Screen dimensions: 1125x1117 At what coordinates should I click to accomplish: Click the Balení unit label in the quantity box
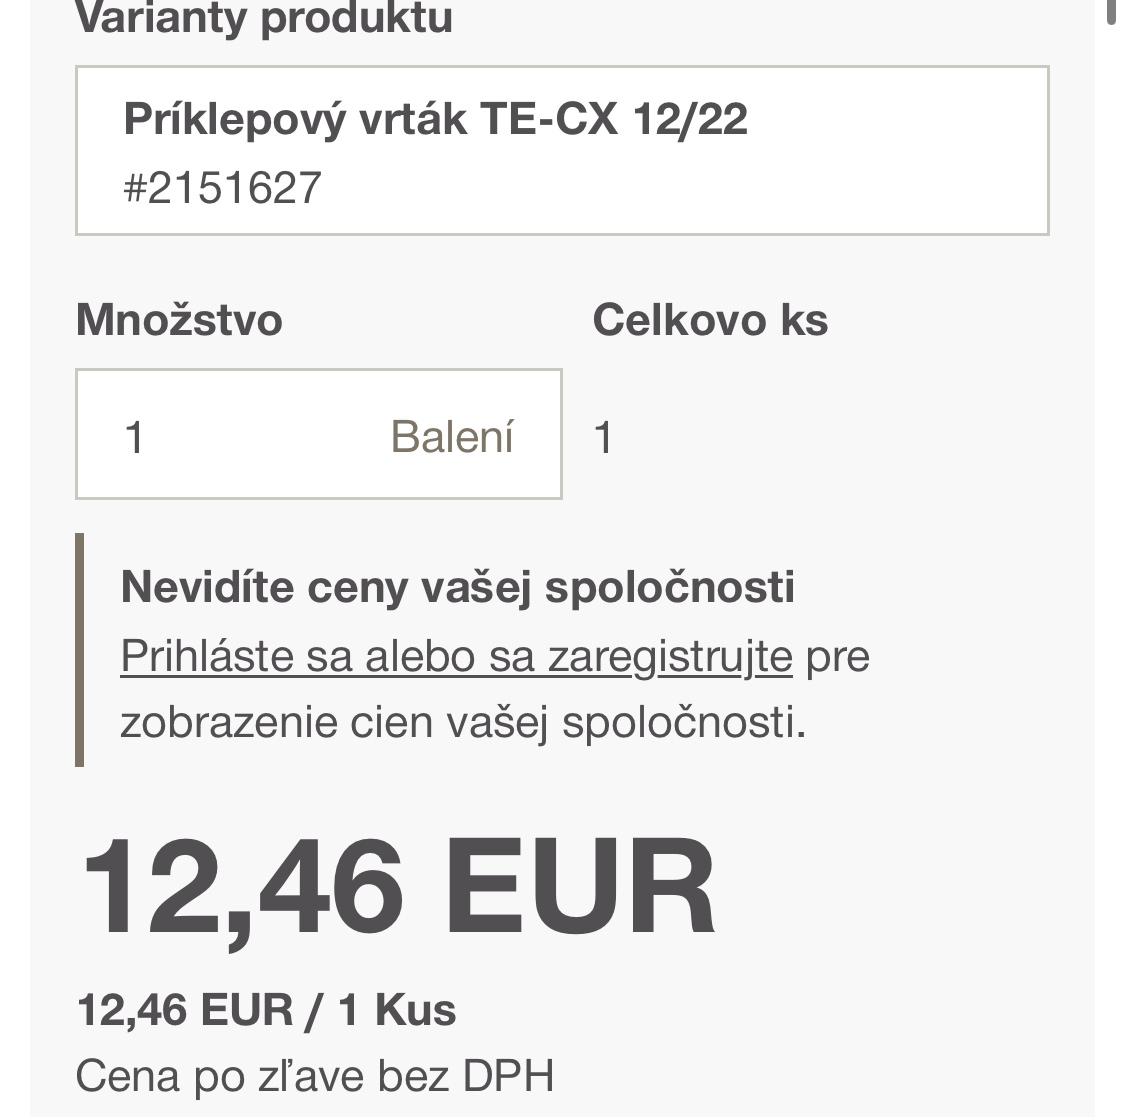[452, 437]
